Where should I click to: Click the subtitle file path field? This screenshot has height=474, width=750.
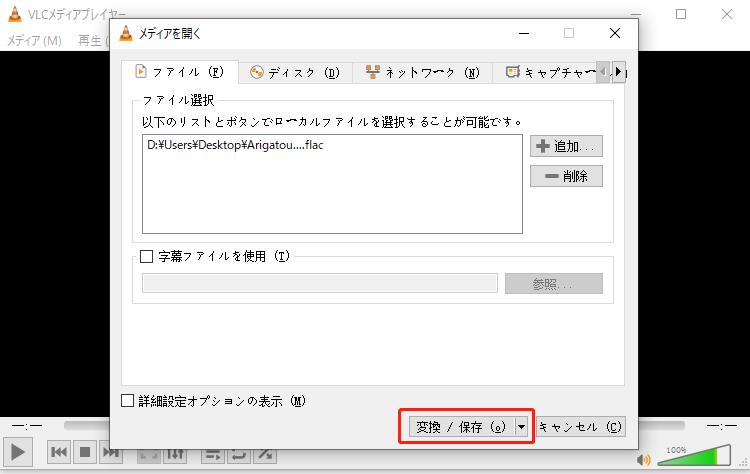pyautogui.click(x=320, y=283)
